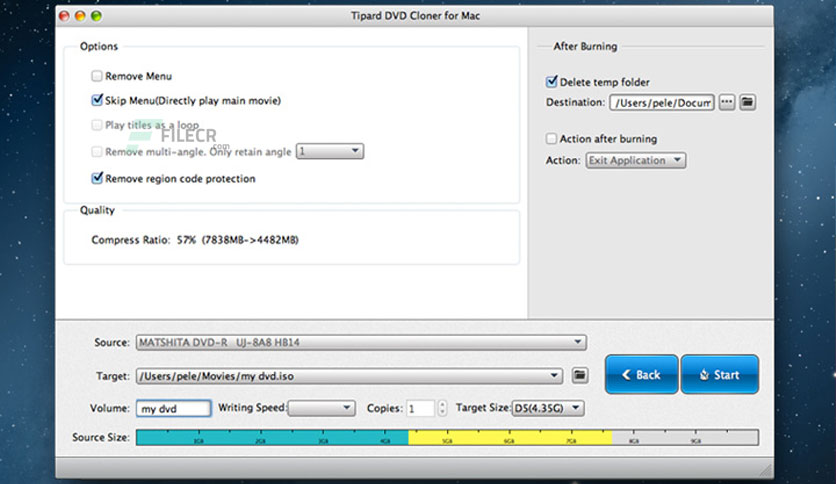Open the Exit Application action dropdown
Viewport: 836px width, 484px height.
click(636, 160)
